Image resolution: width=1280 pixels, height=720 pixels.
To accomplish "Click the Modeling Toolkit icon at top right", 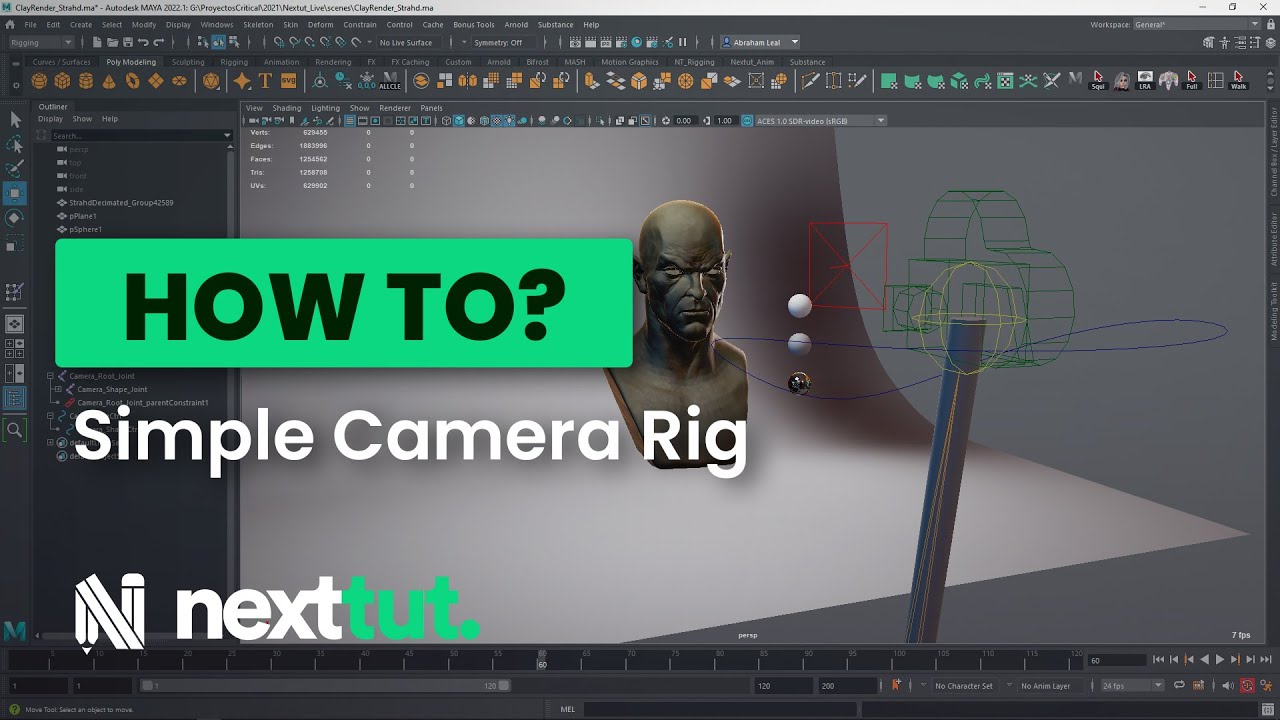I will [1209, 42].
